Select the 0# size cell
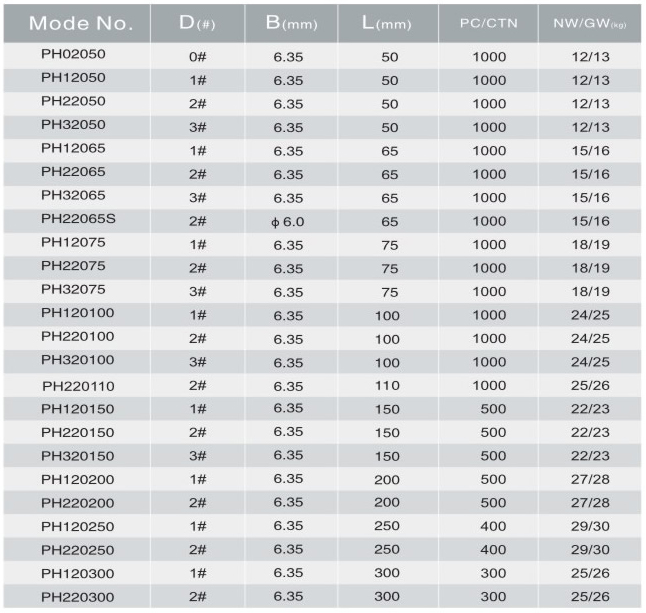Image resolution: width=646 pixels, height=613 pixels. [197, 56]
